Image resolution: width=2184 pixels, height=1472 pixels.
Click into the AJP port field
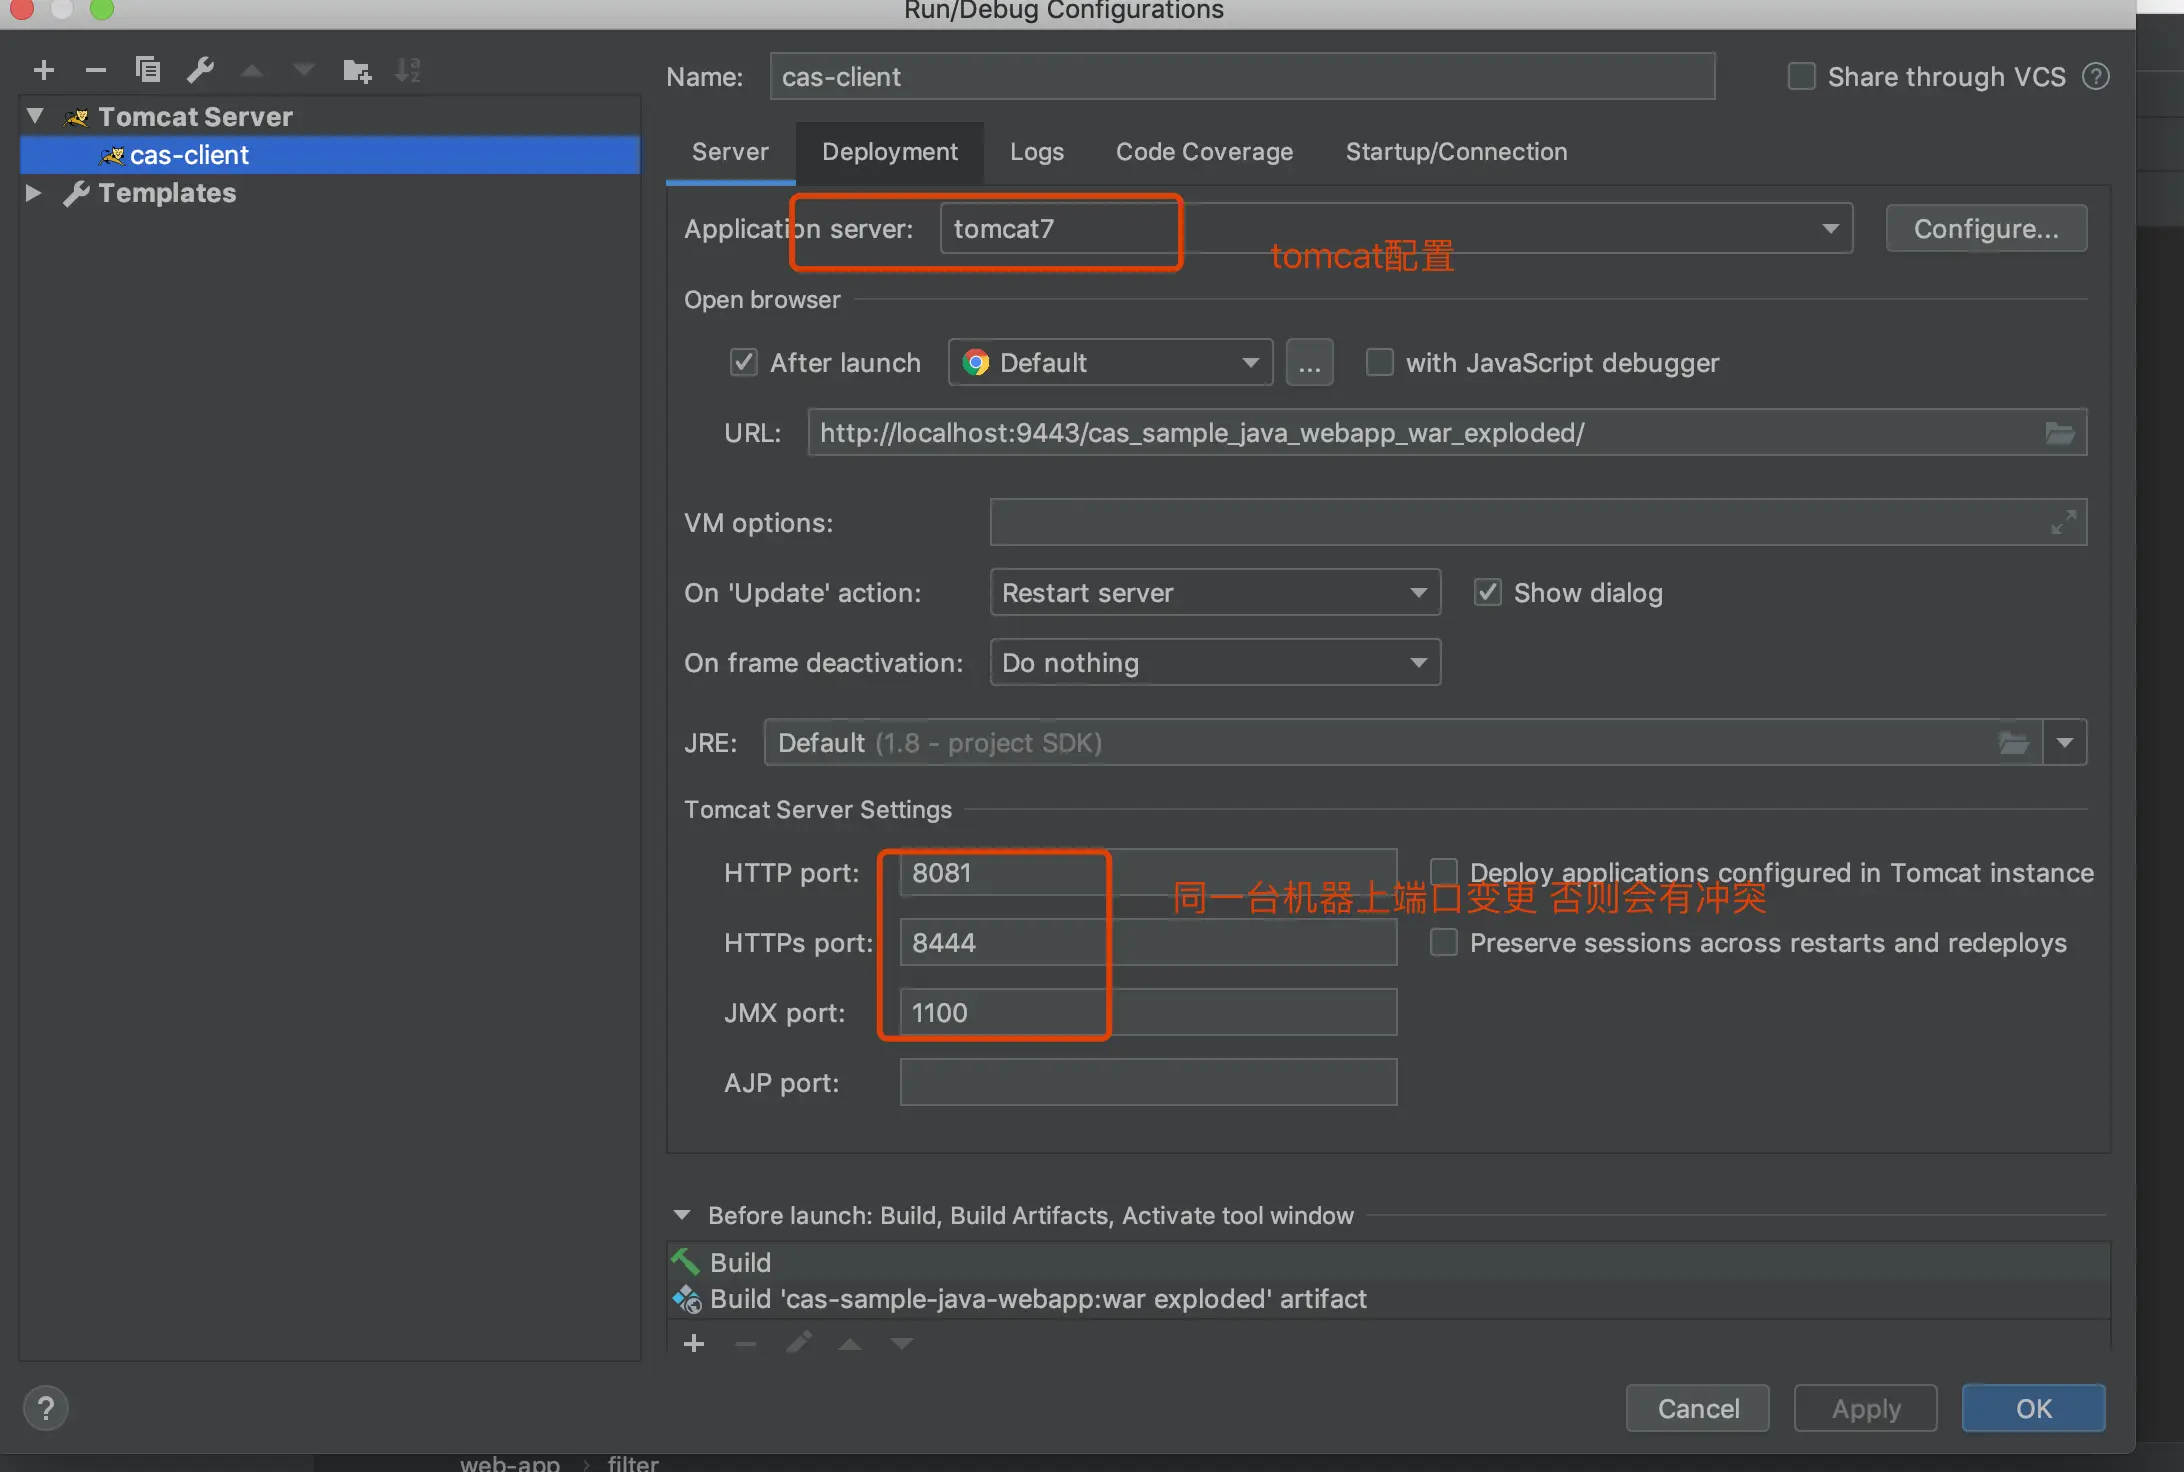click(x=1147, y=1082)
